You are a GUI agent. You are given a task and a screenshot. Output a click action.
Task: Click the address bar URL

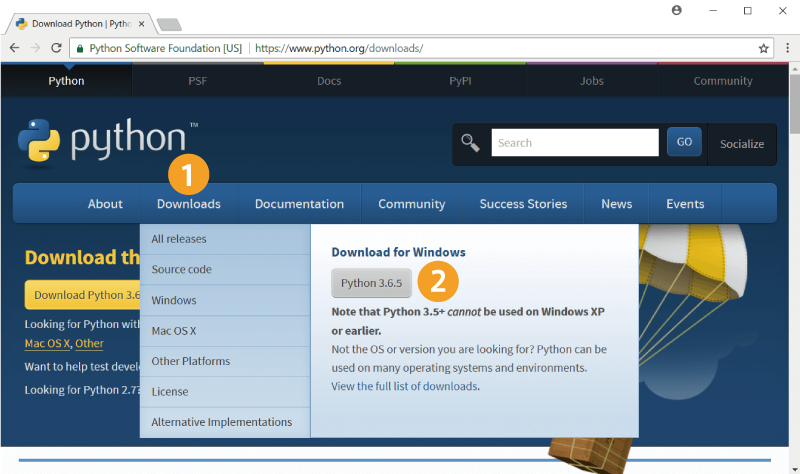pyautogui.click(x=339, y=48)
